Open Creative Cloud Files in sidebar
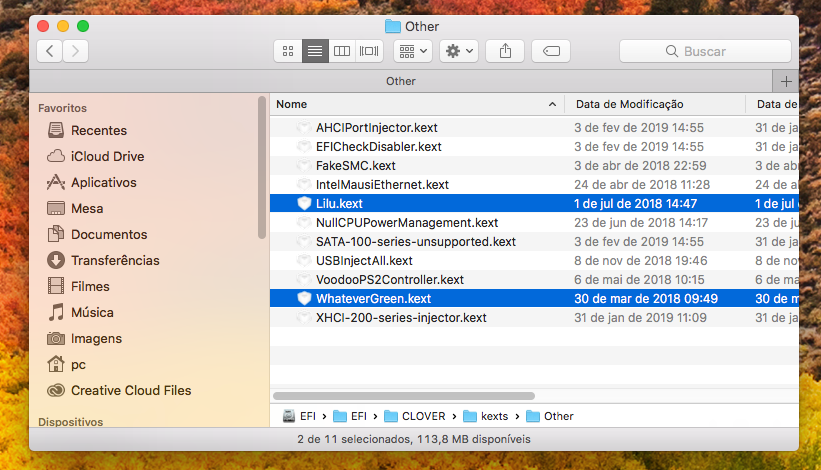The width and height of the screenshot is (821, 470). click(130, 390)
